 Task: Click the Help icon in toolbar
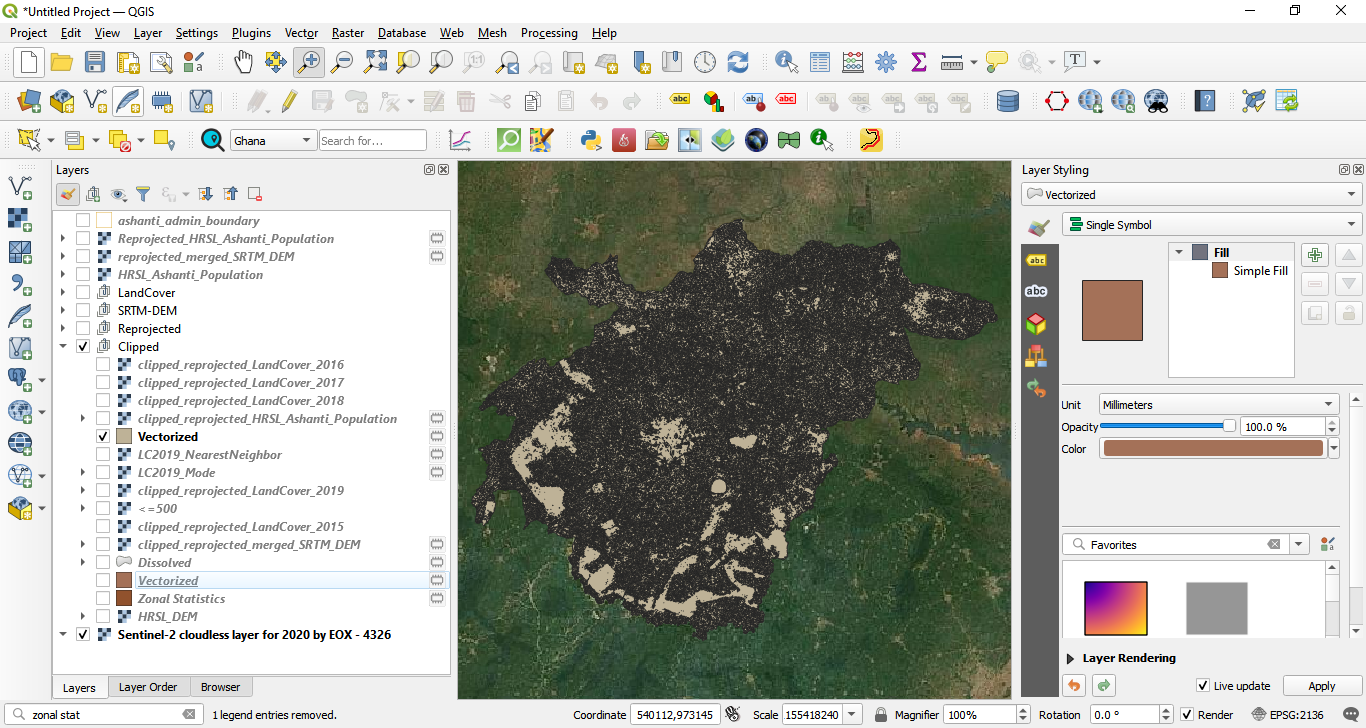(1206, 101)
